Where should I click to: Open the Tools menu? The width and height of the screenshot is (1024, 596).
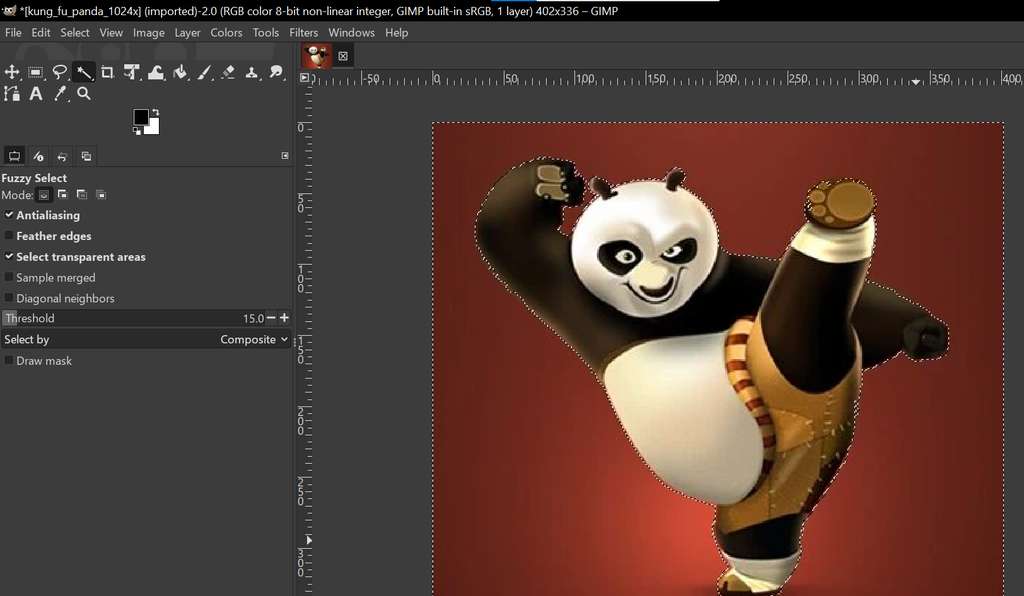pyautogui.click(x=266, y=33)
